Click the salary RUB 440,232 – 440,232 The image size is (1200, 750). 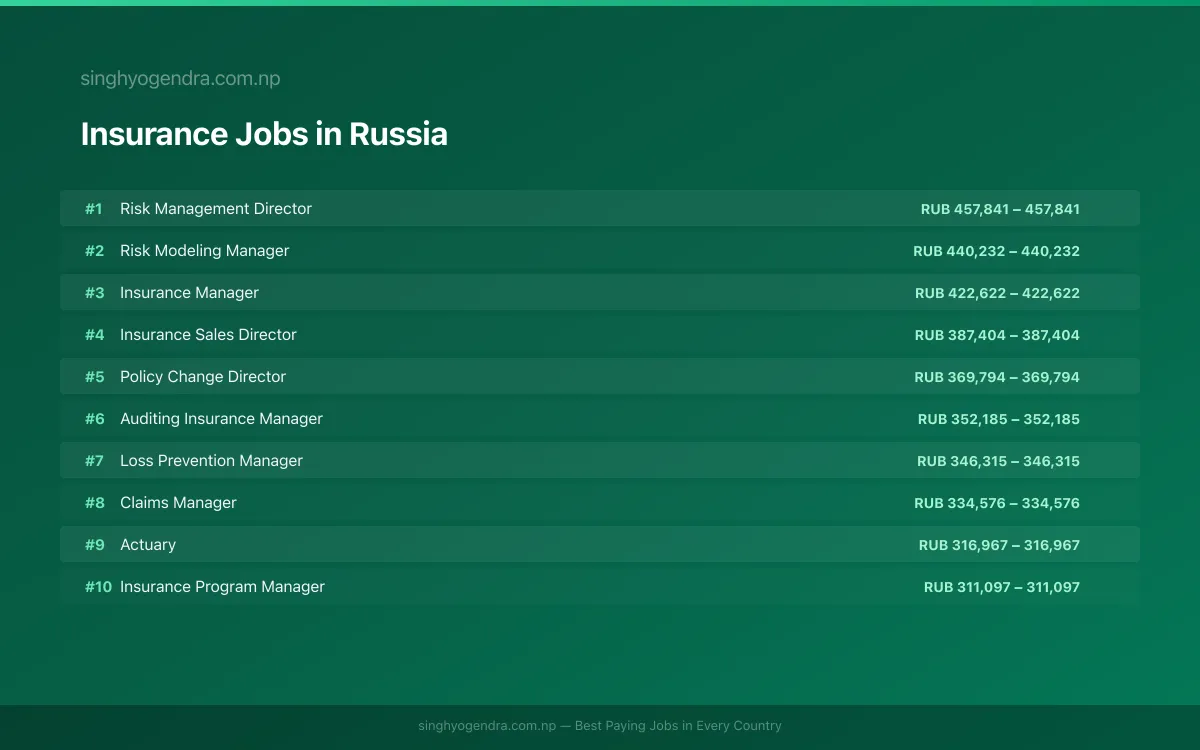[996, 251]
